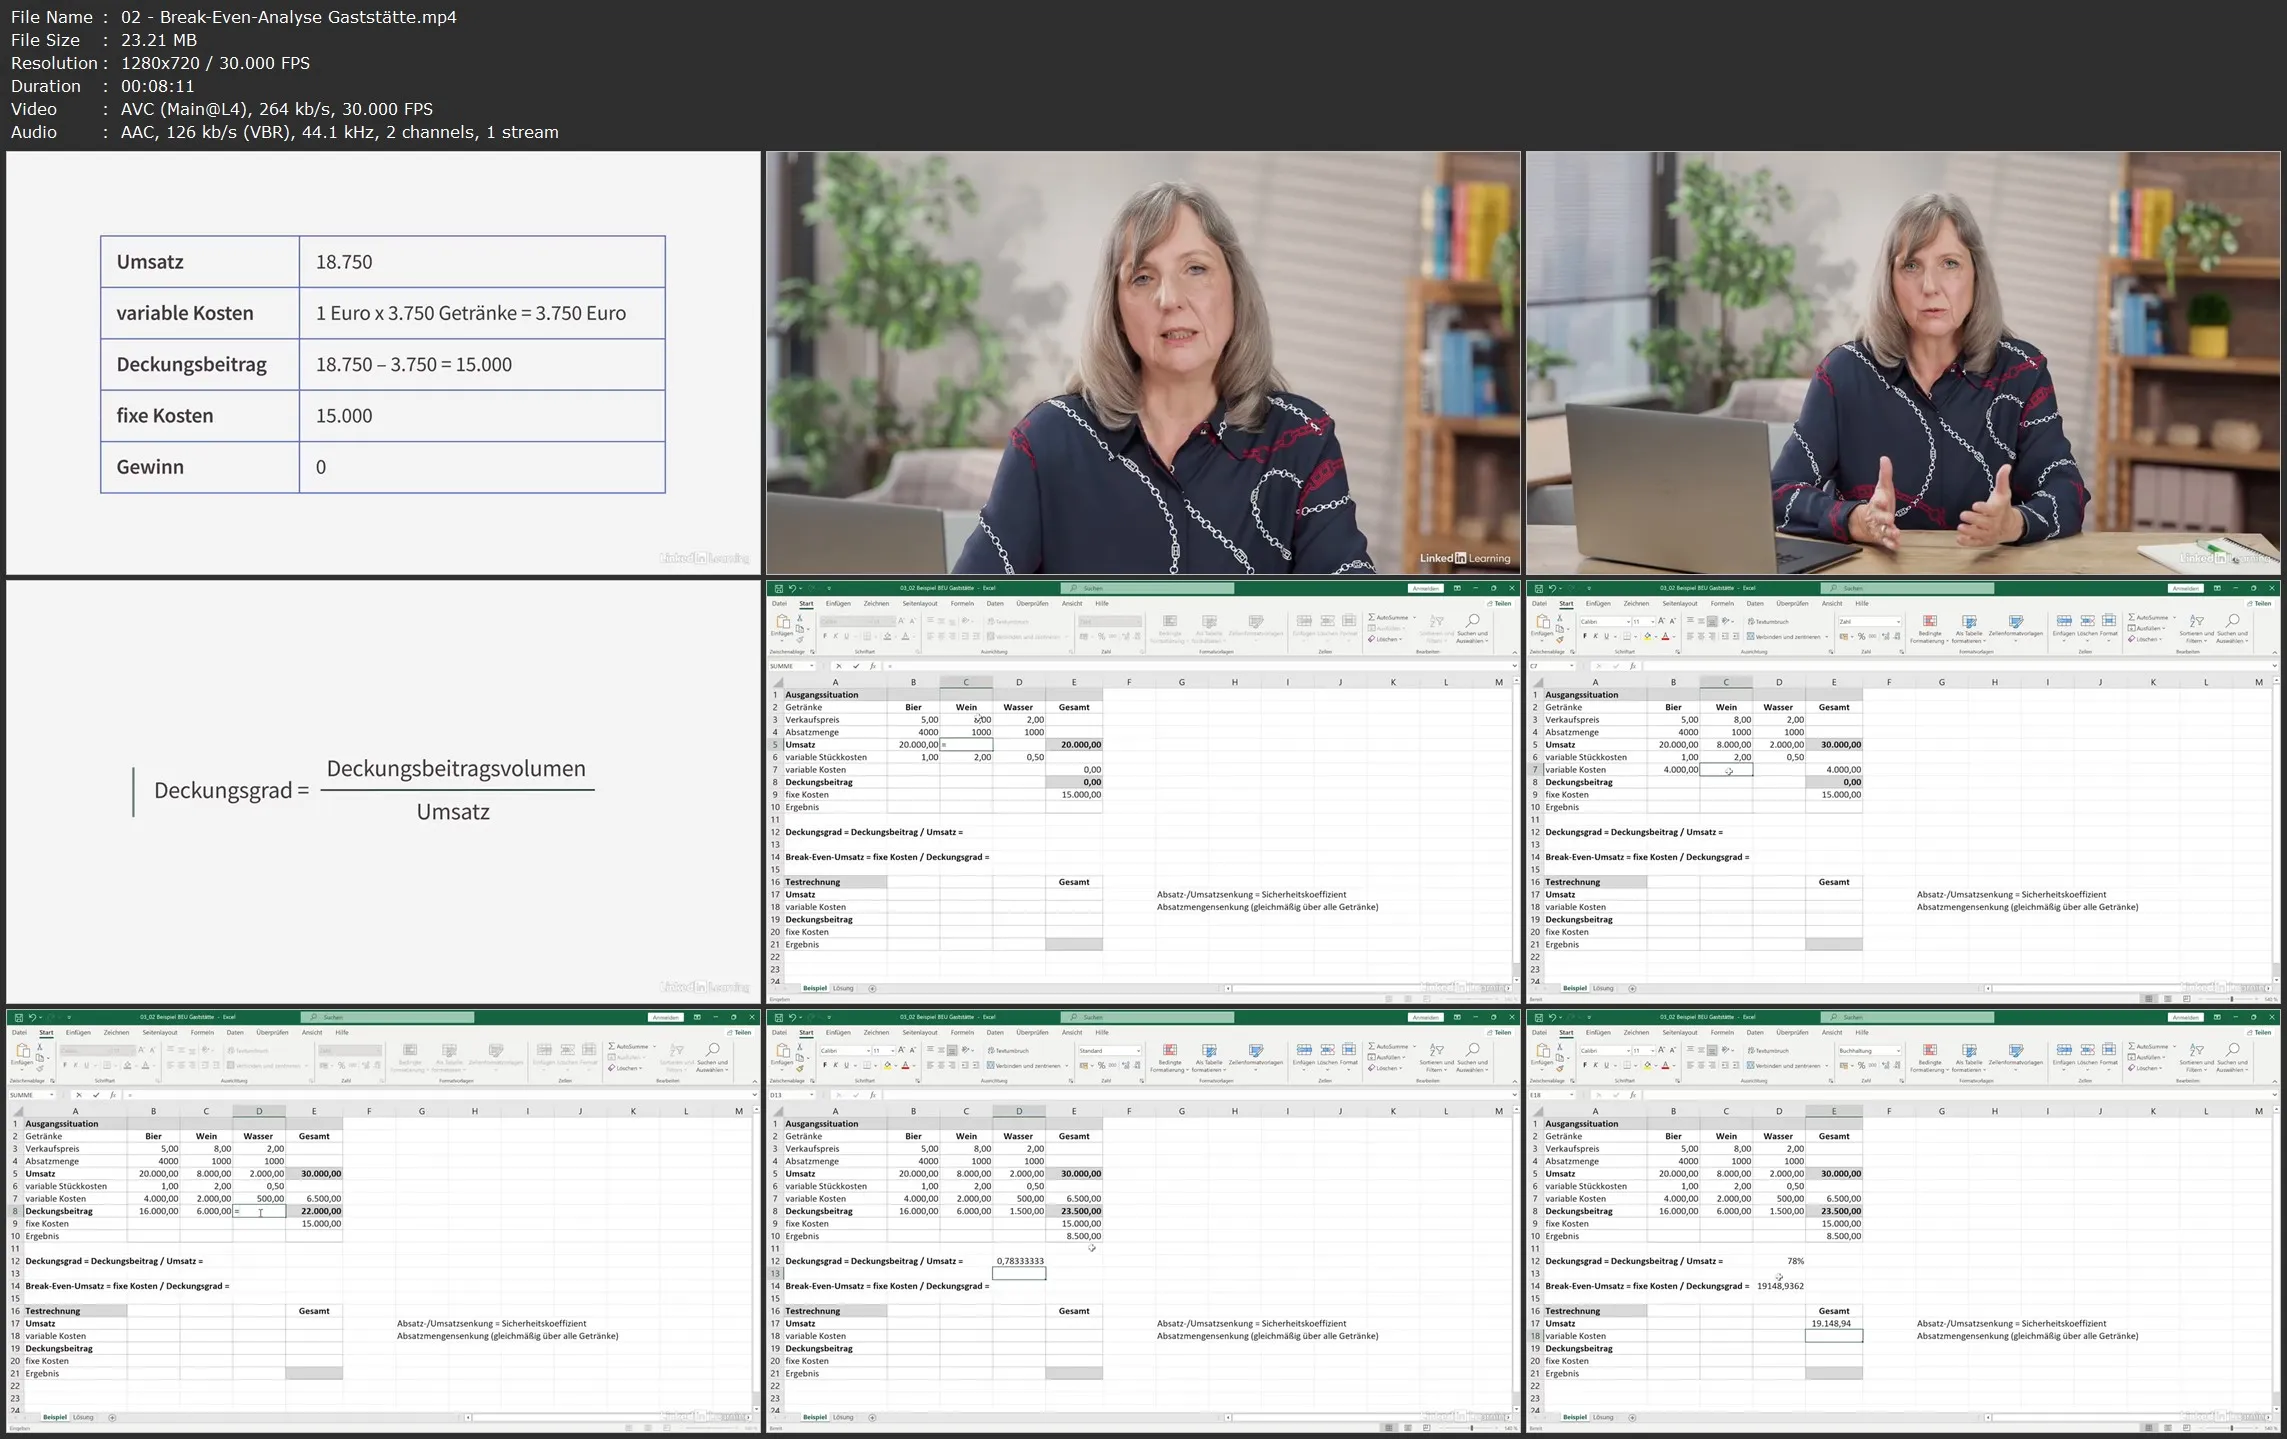Open the Buchhaltung number format dropdown
Viewport: 2287px width, 1439px height.
coord(1898,1050)
